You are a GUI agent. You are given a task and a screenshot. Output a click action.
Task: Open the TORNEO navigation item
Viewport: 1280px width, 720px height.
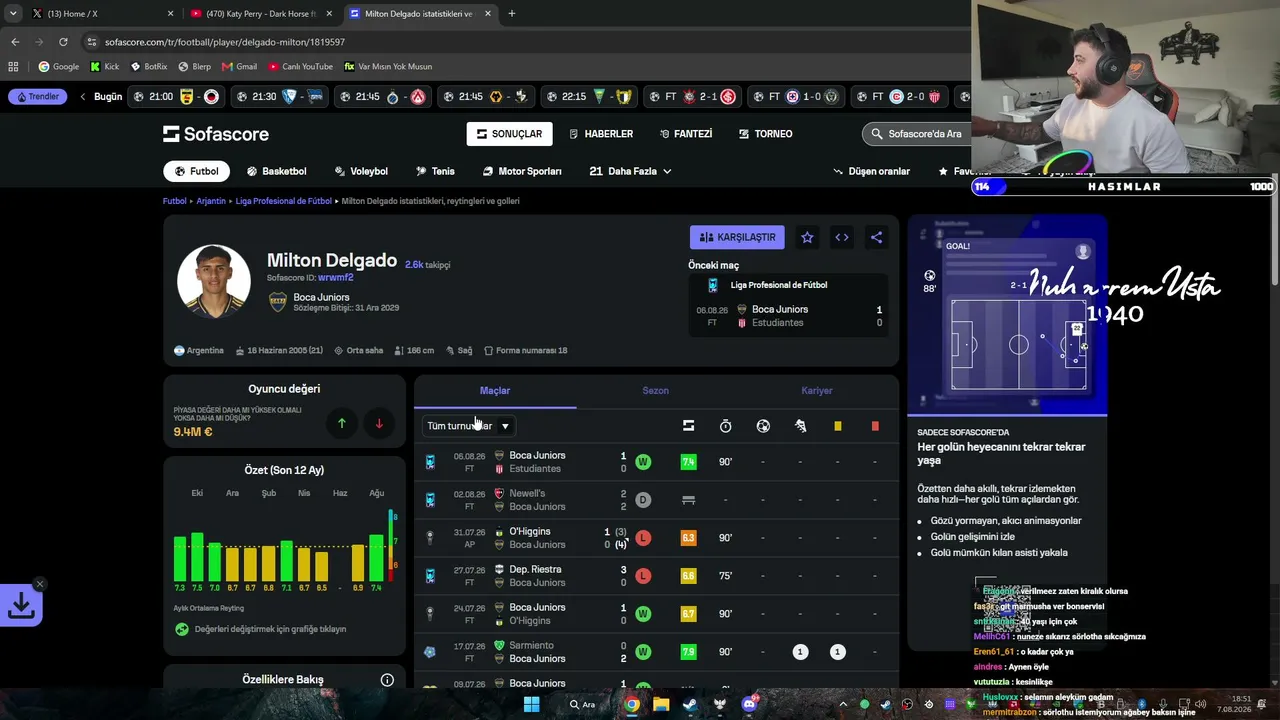[766, 134]
